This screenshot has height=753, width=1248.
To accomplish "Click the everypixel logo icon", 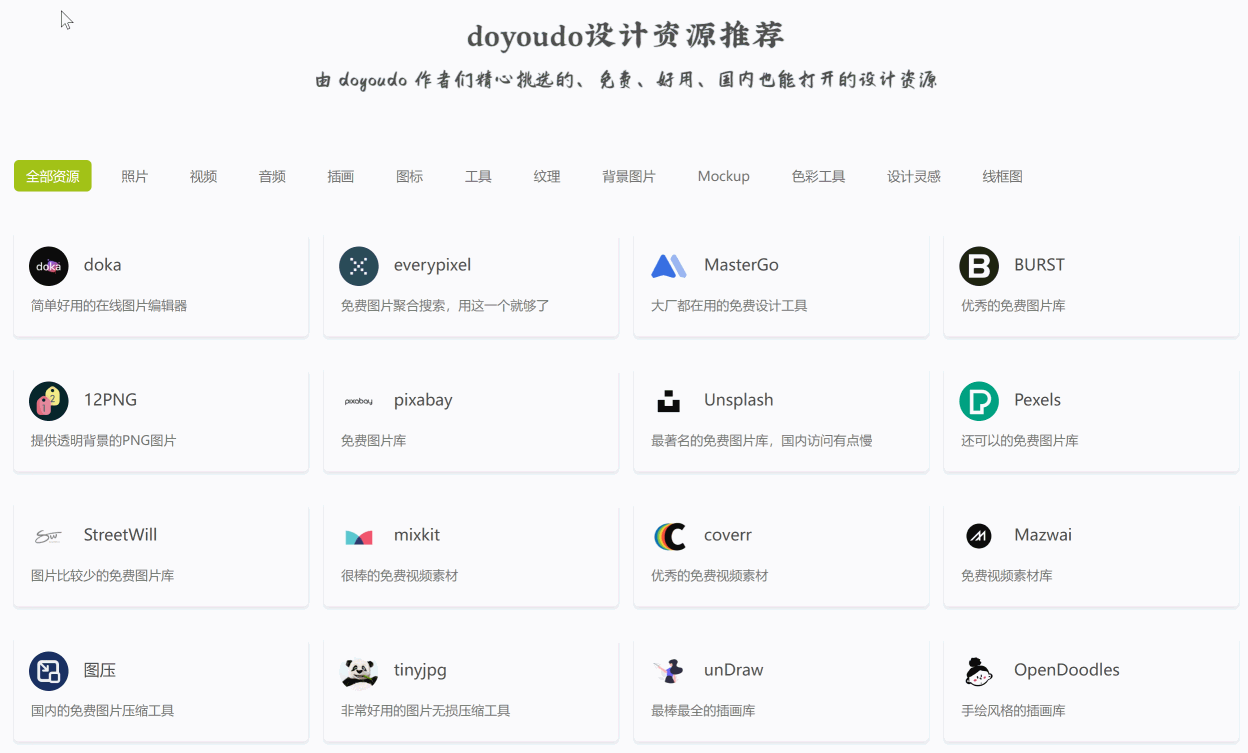I will point(359,266).
